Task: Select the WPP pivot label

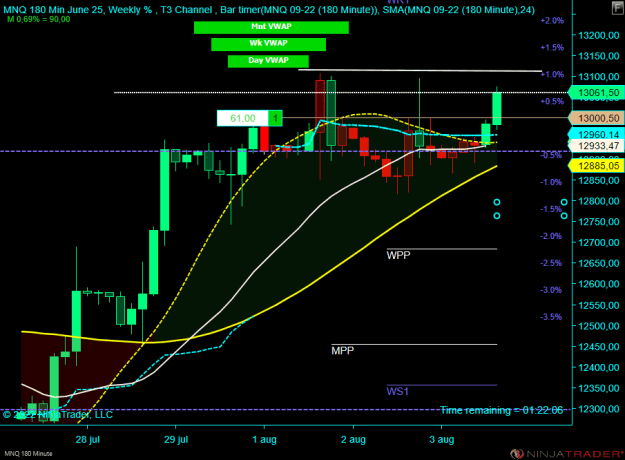Action: click(398, 255)
